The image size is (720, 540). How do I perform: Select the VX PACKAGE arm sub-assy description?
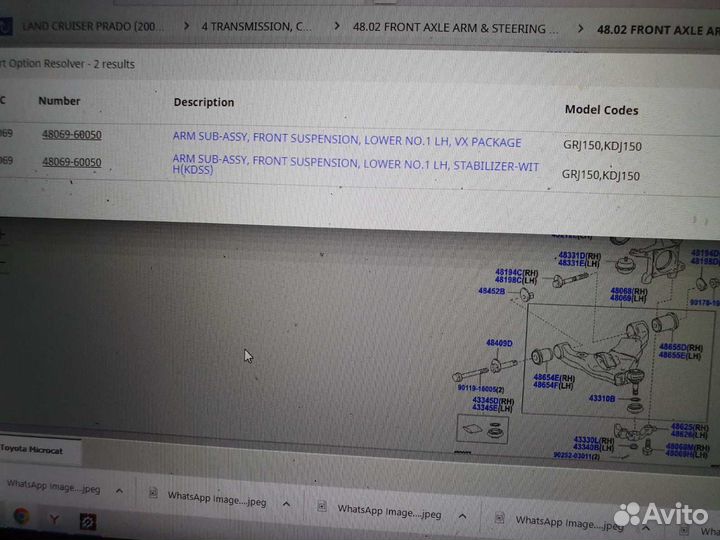[346, 140]
